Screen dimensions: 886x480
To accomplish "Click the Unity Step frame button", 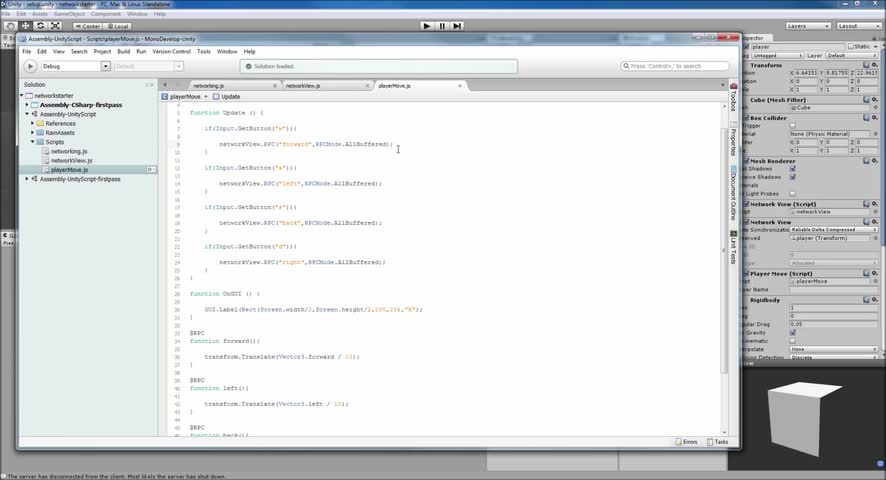I will pyautogui.click(x=457, y=26).
